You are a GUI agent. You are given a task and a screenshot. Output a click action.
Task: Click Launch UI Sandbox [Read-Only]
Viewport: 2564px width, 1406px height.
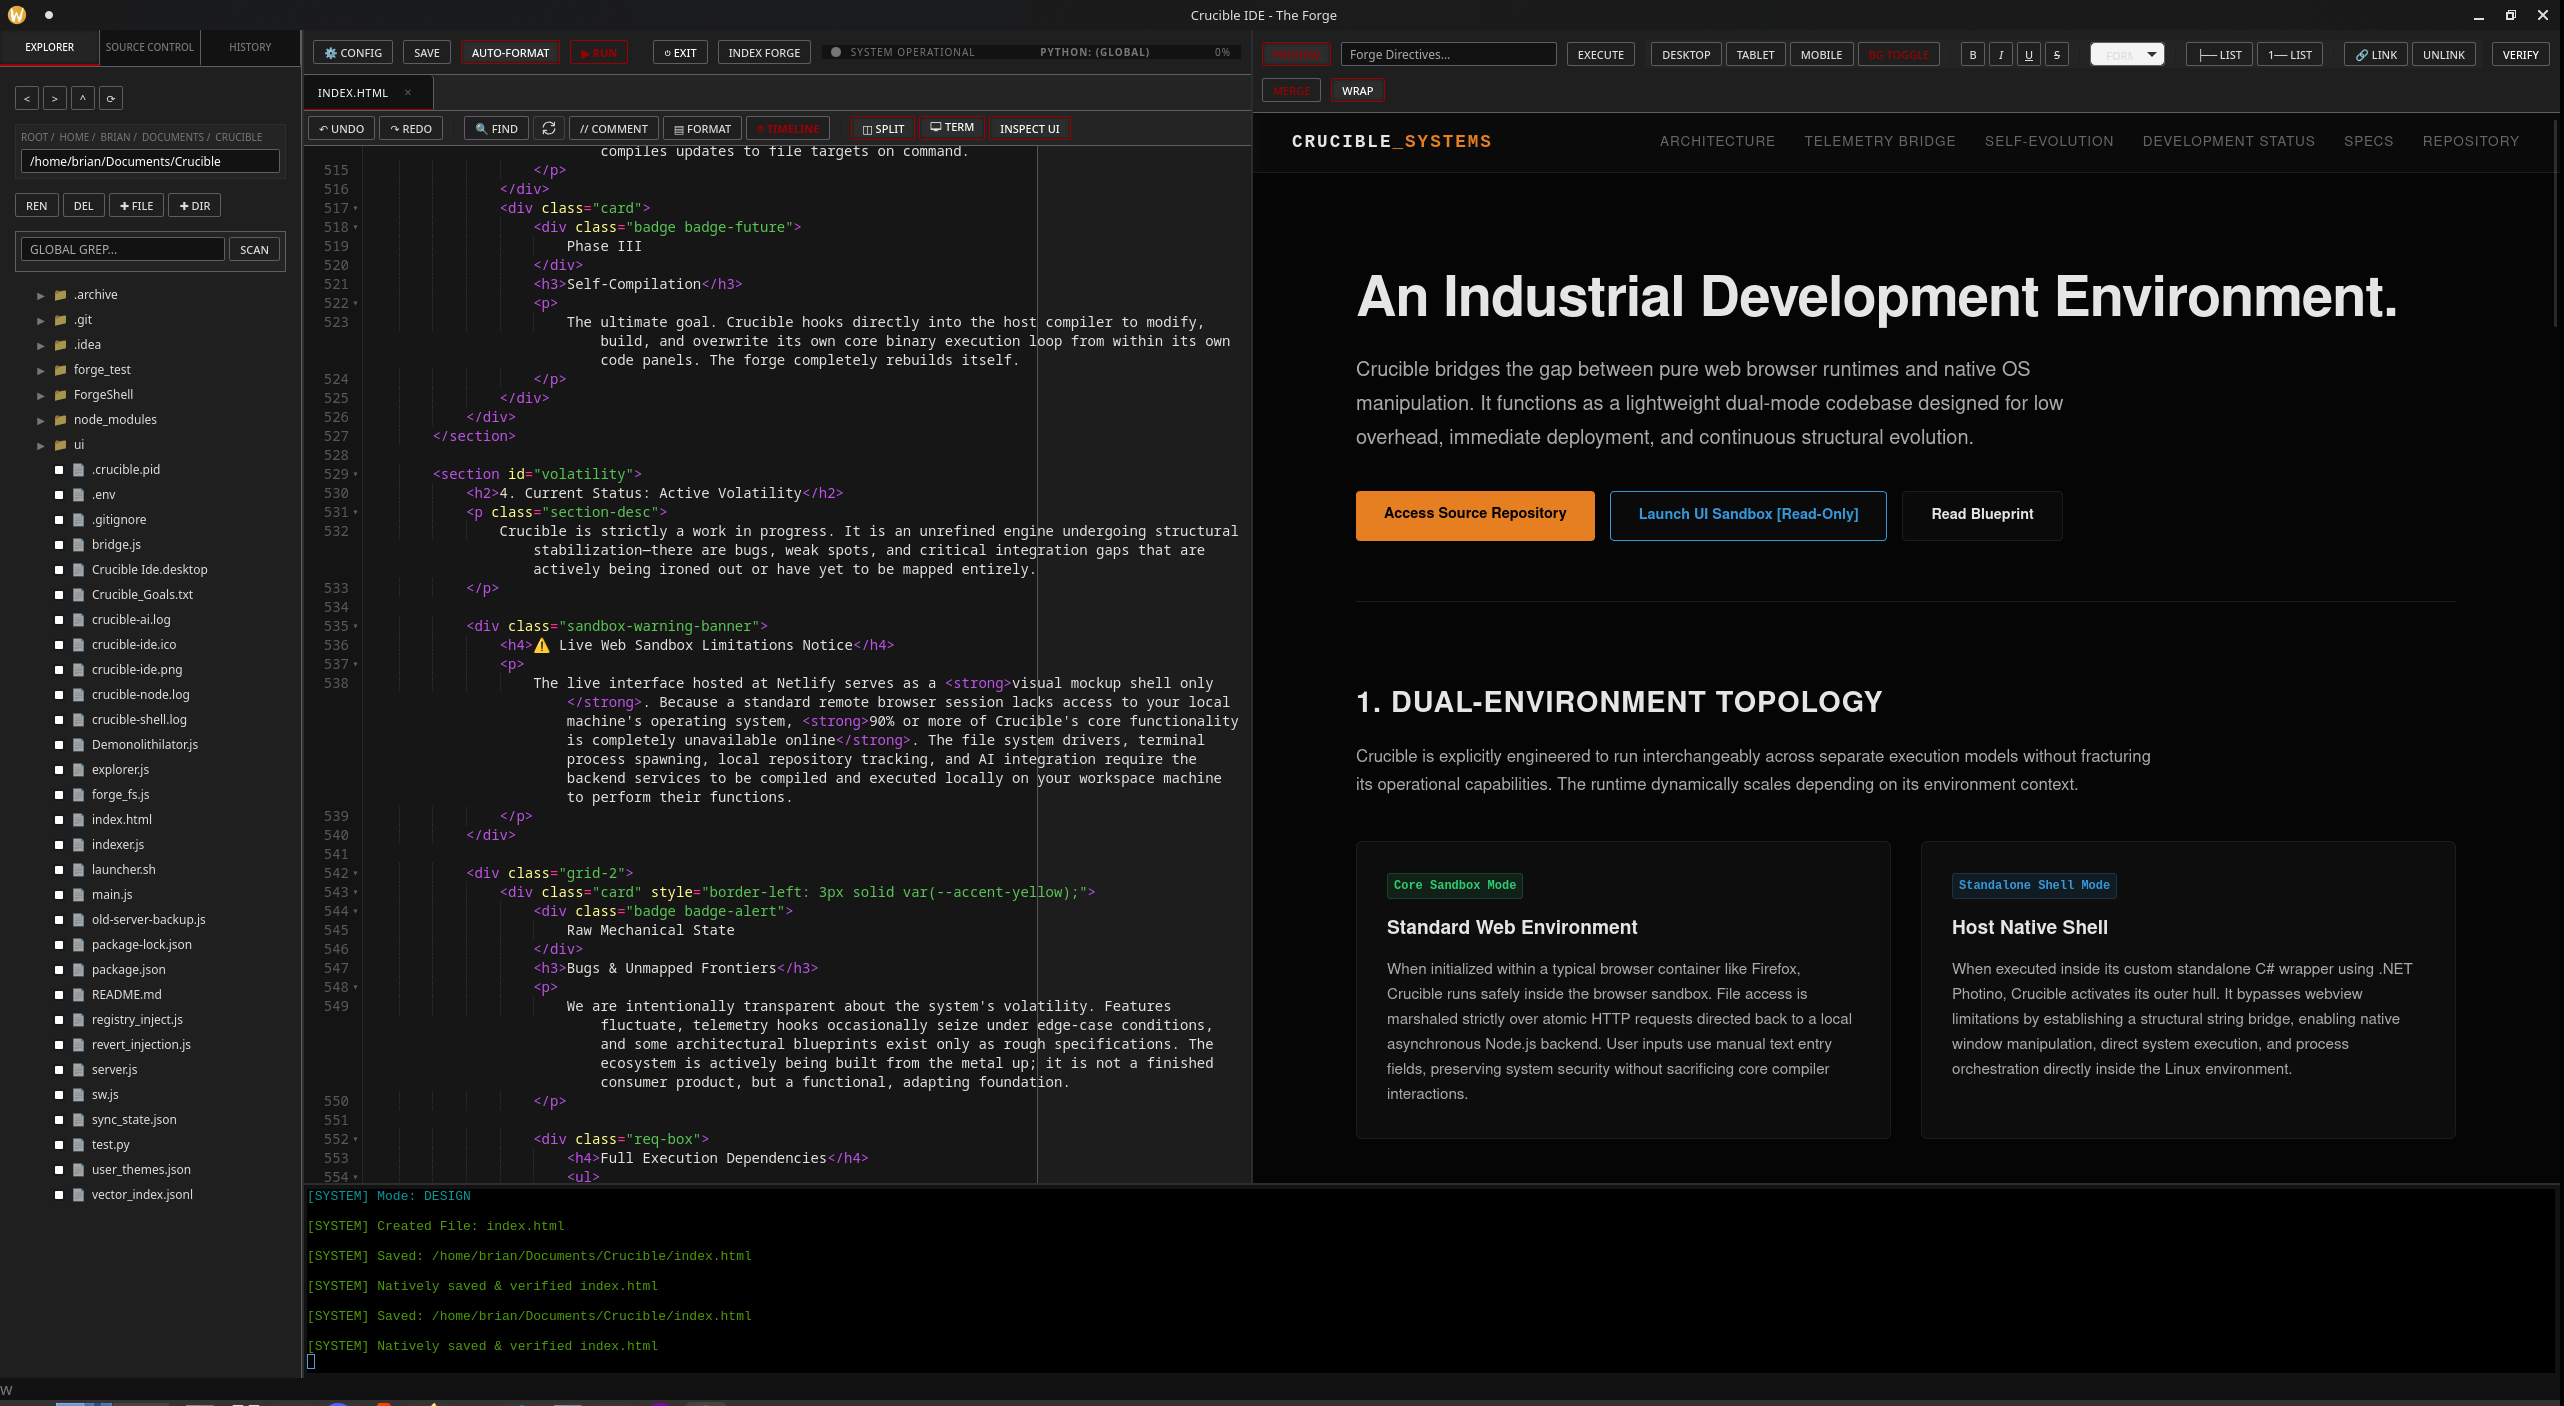coord(1748,515)
